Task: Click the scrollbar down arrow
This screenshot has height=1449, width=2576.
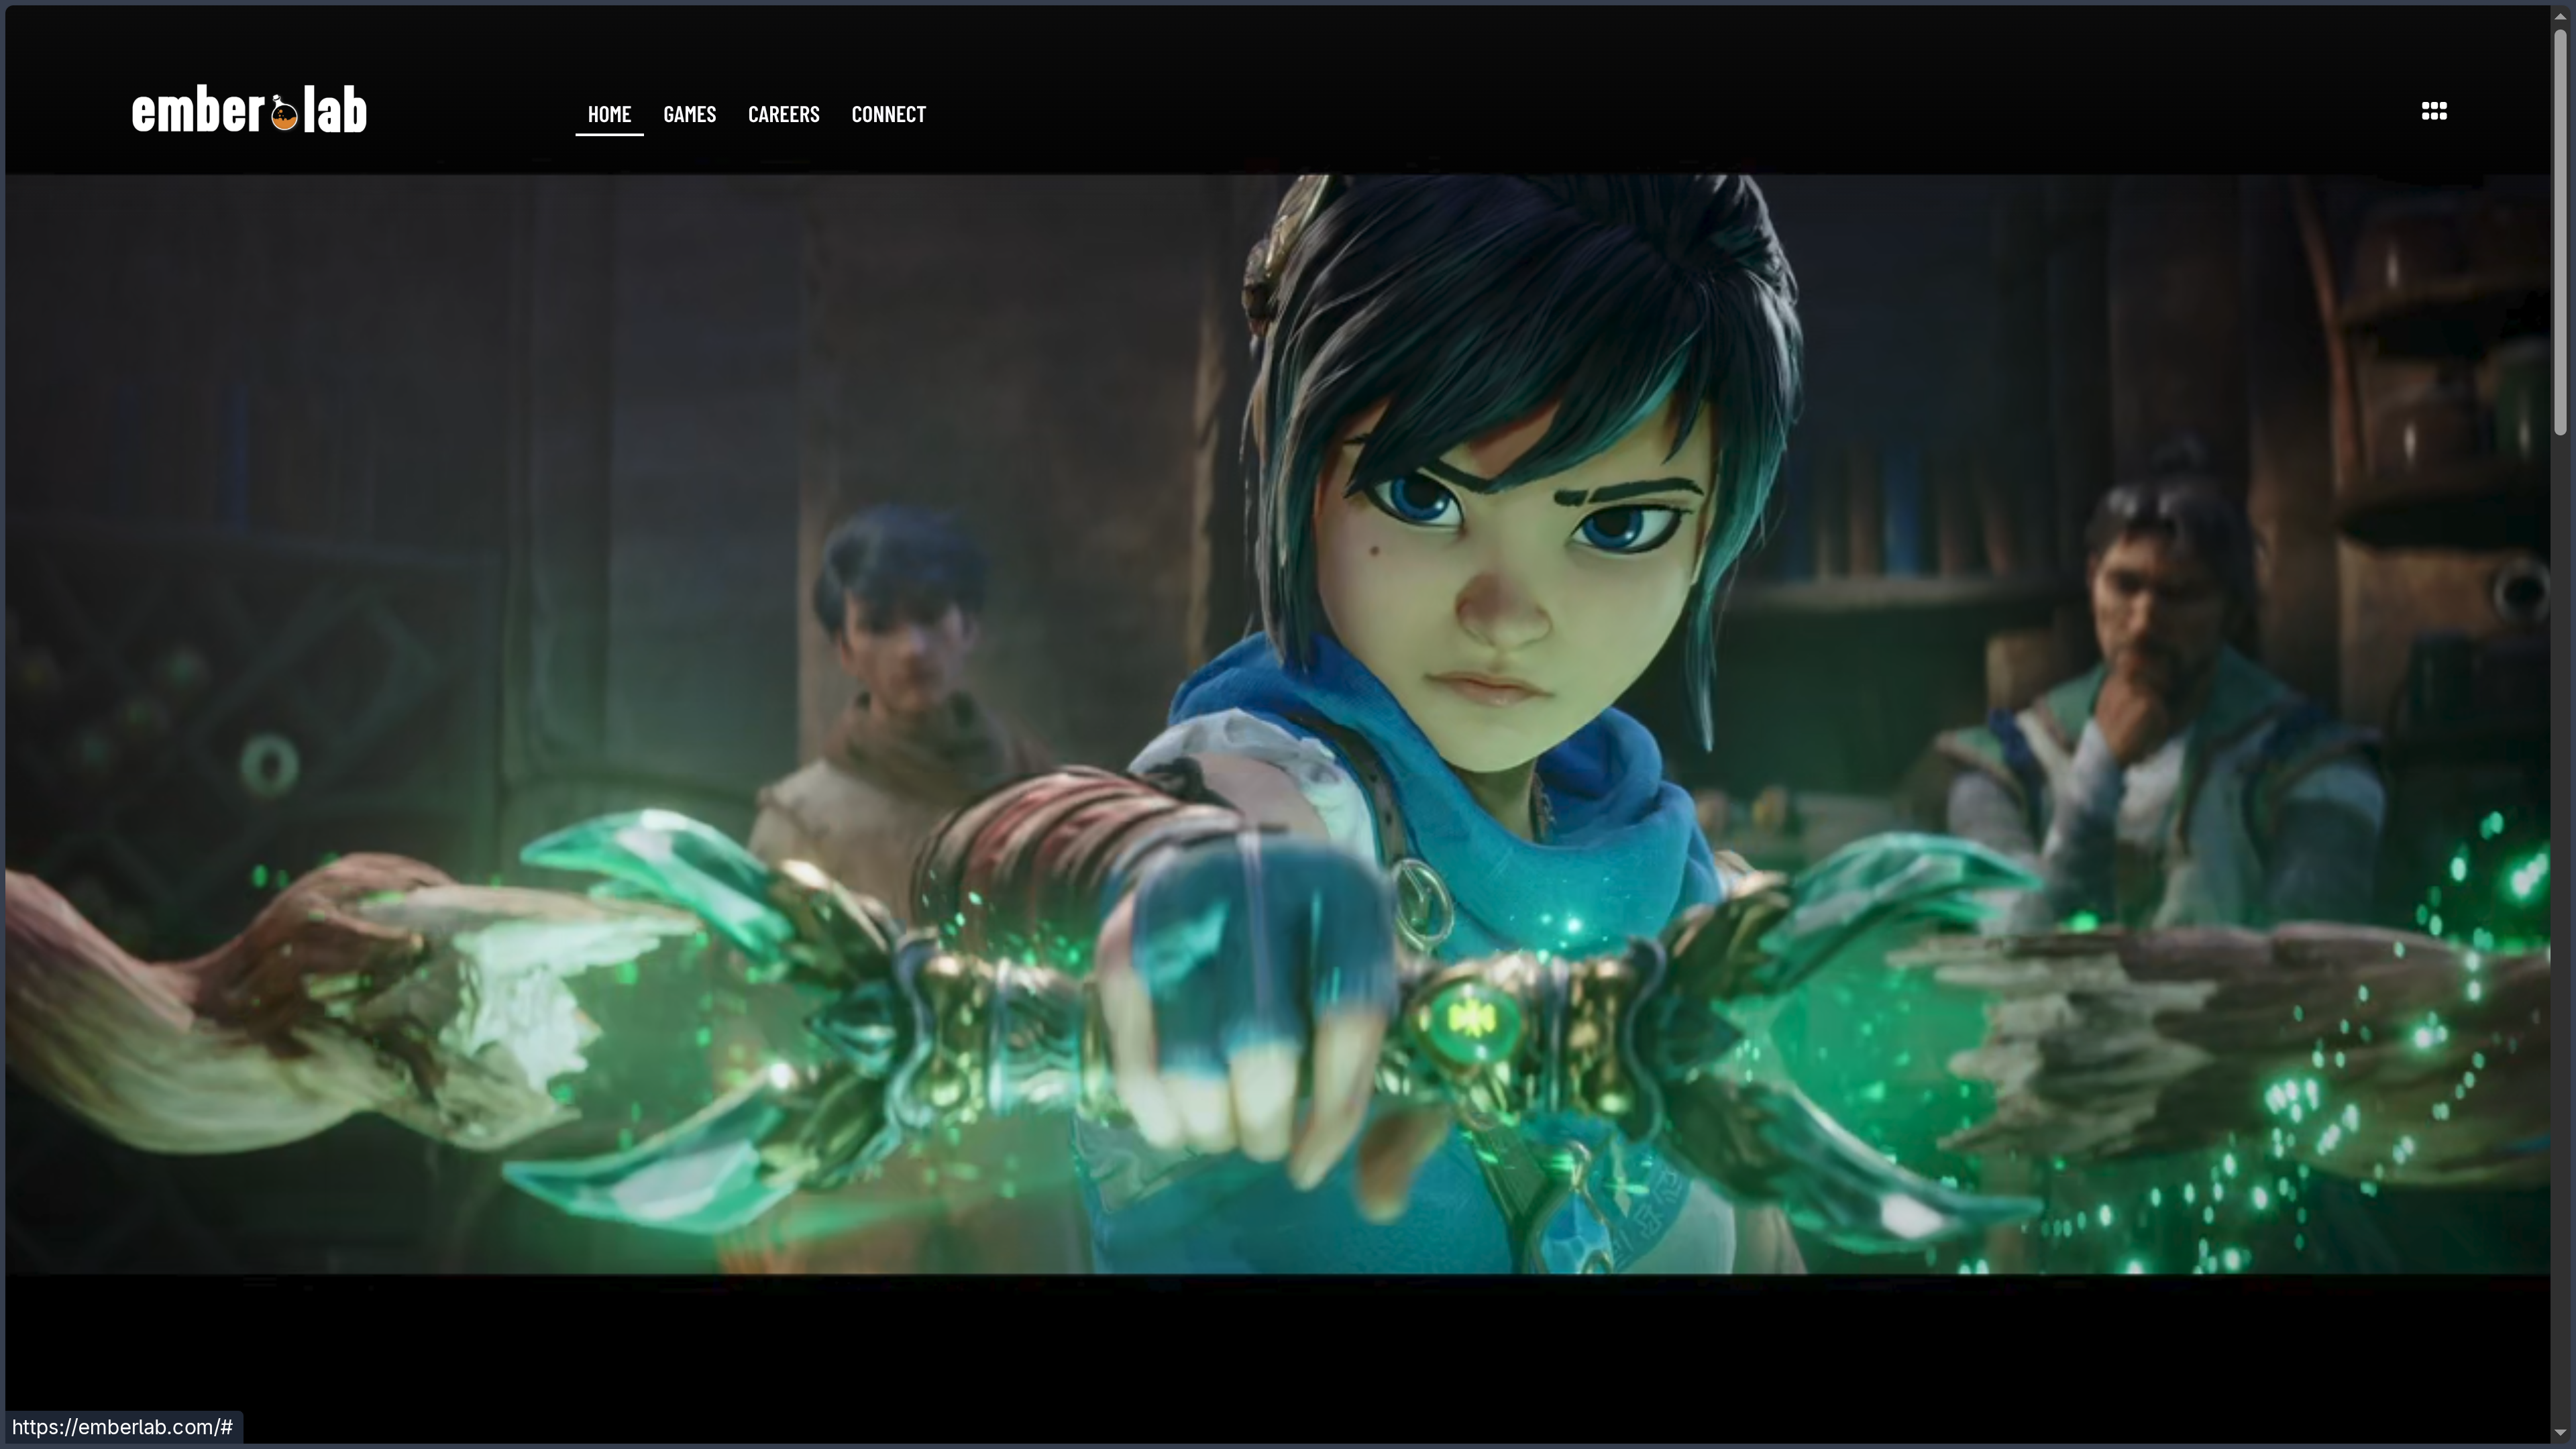Action: [2561, 1433]
